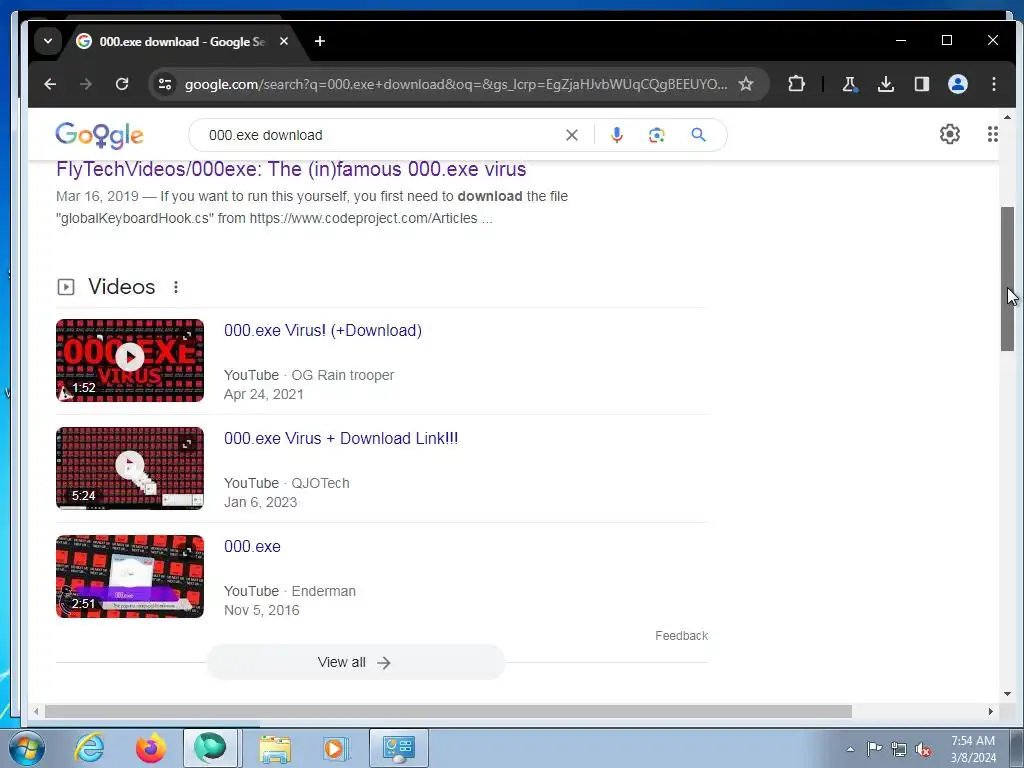Screen dimensions: 1024x768
Task: Open the Chrome profile avatar
Action: [x=957, y=84]
